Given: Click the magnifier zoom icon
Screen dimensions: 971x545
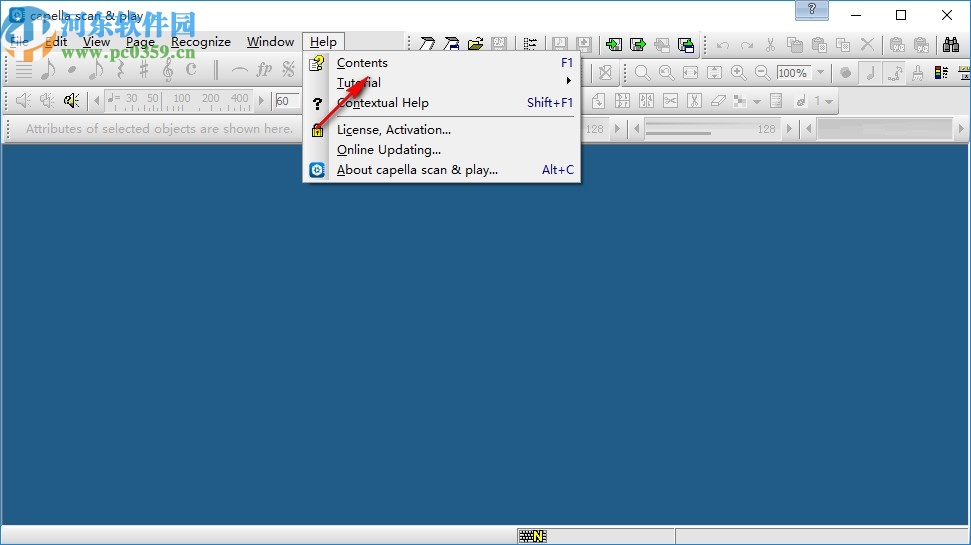Looking at the screenshot, I should click(x=642, y=72).
